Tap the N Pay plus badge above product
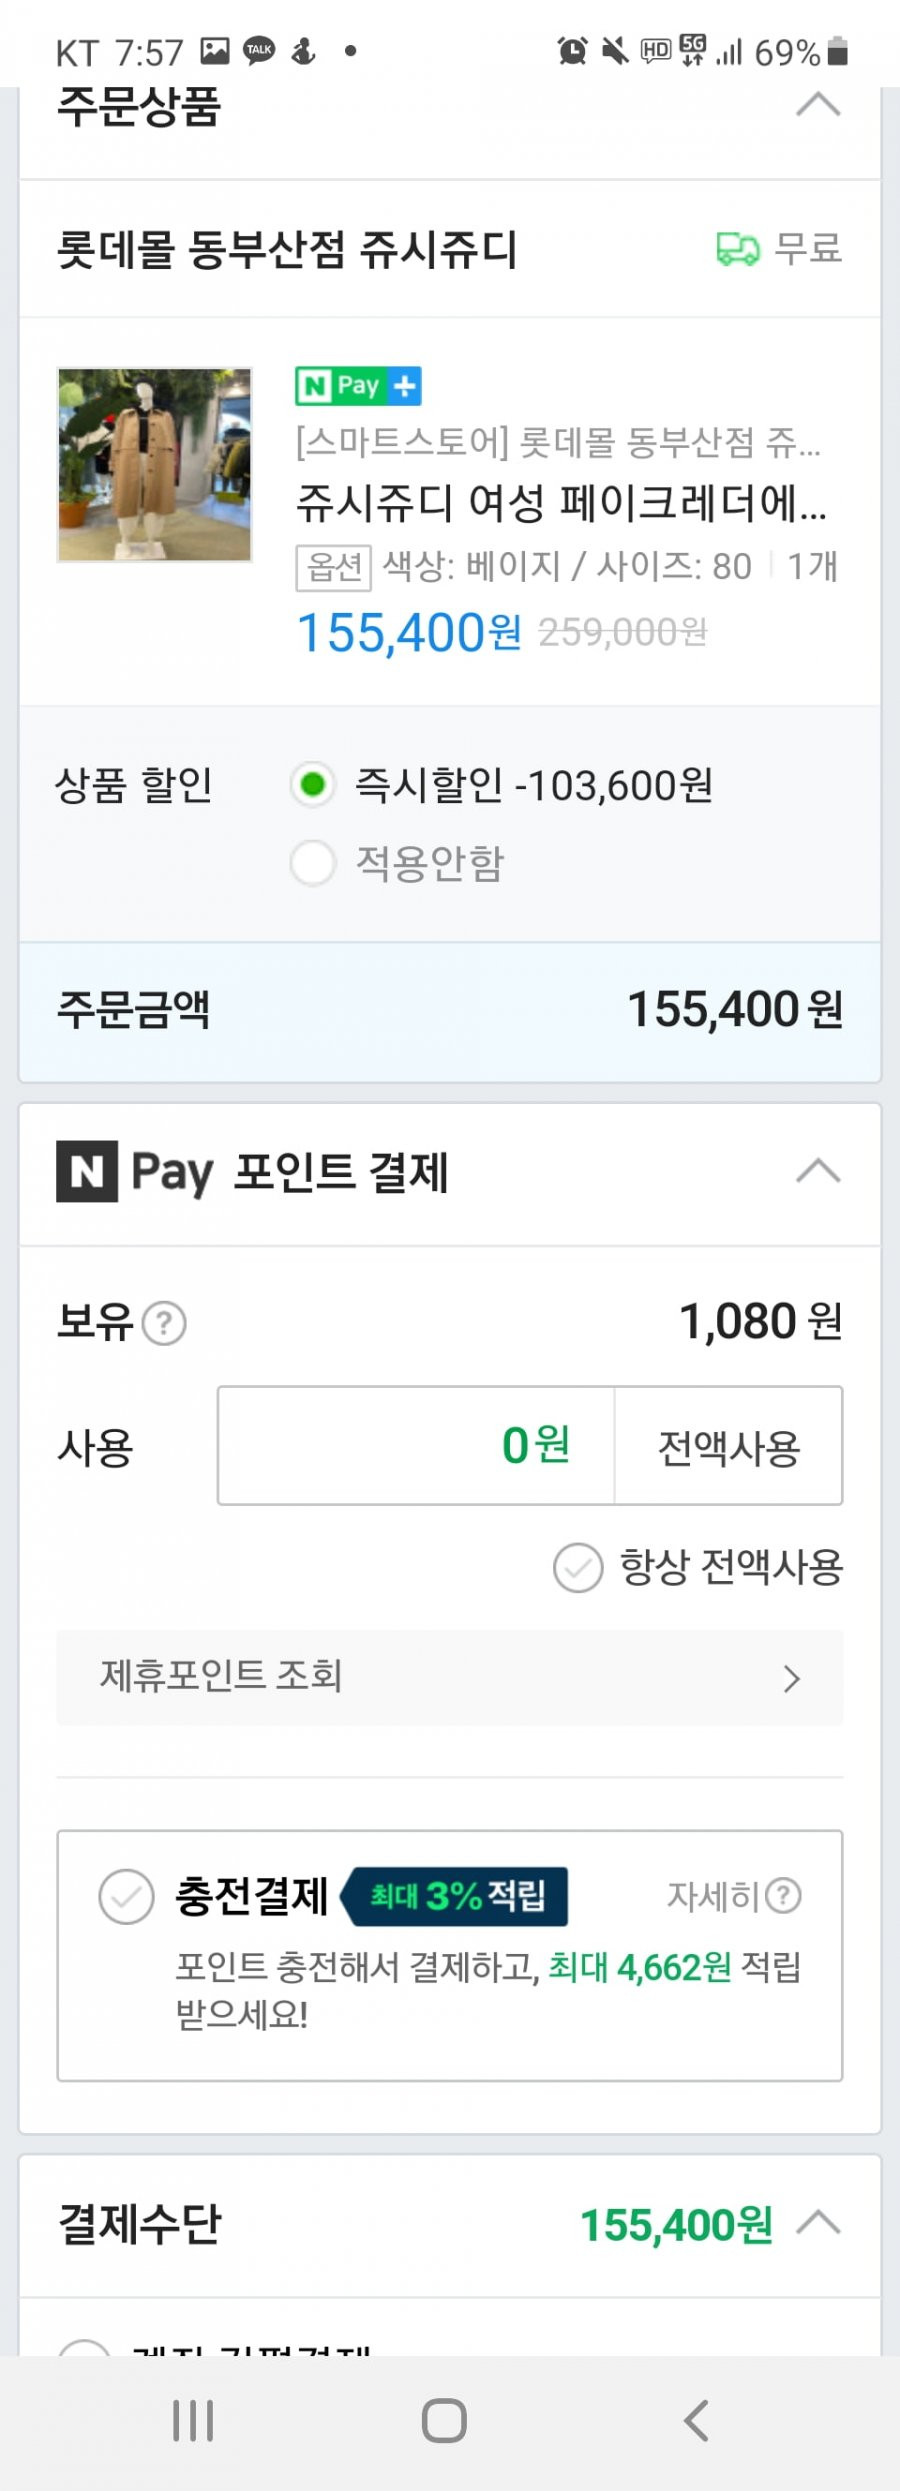The width and height of the screenshot is (900, 2491). [358, 386]
